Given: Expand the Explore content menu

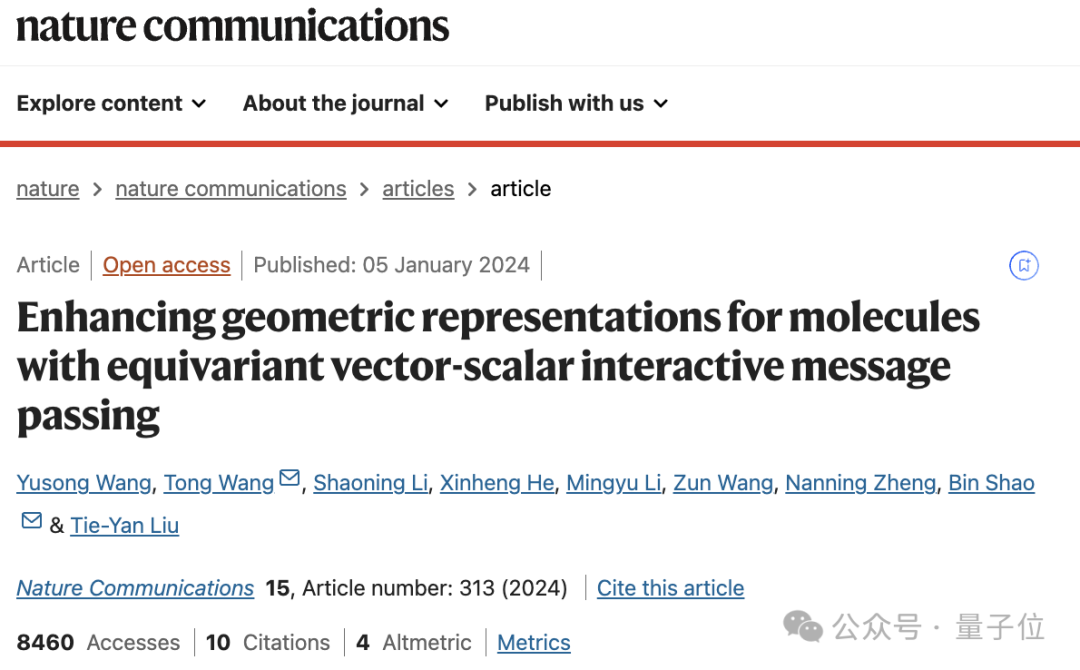Looking at the screenshot, I should (x=112, y=103).
